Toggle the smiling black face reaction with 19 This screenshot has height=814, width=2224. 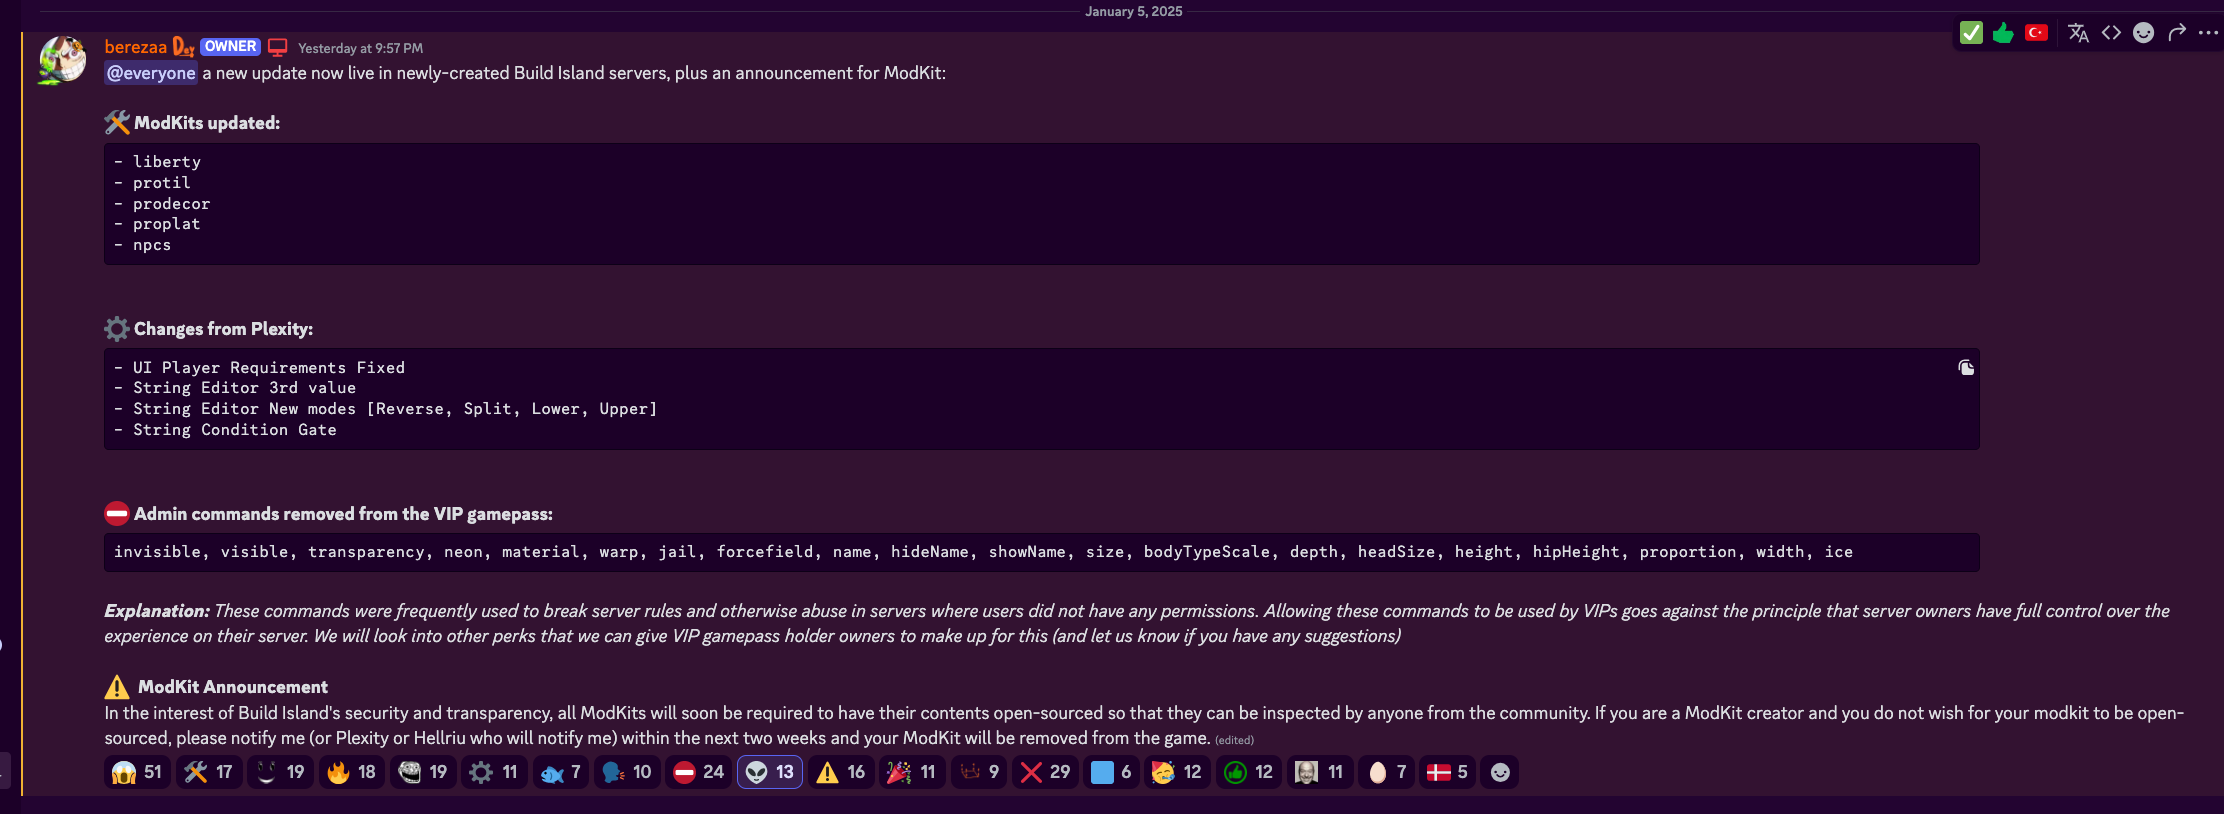coord(280,772)
